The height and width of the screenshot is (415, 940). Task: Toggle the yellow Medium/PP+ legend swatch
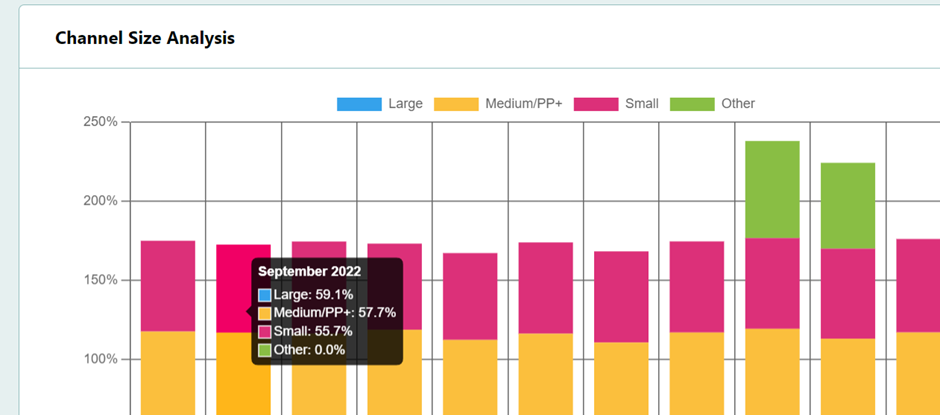tap(457, 104)
